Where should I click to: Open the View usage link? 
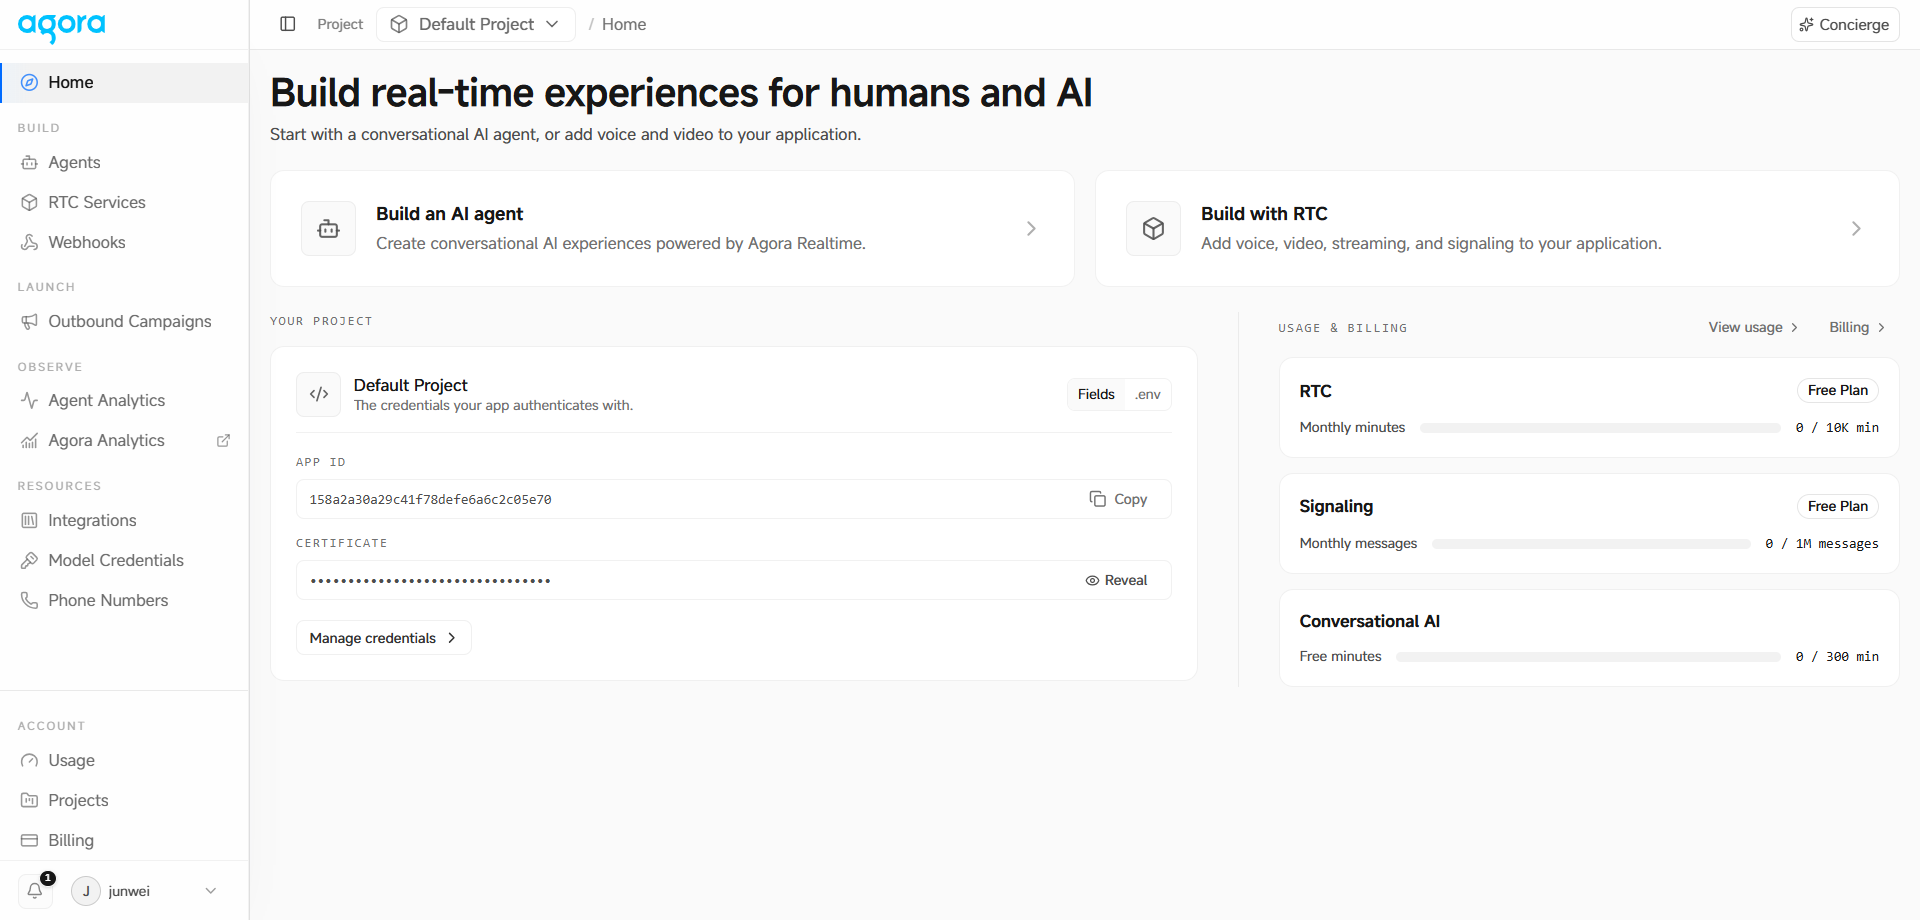(1753, 328)
